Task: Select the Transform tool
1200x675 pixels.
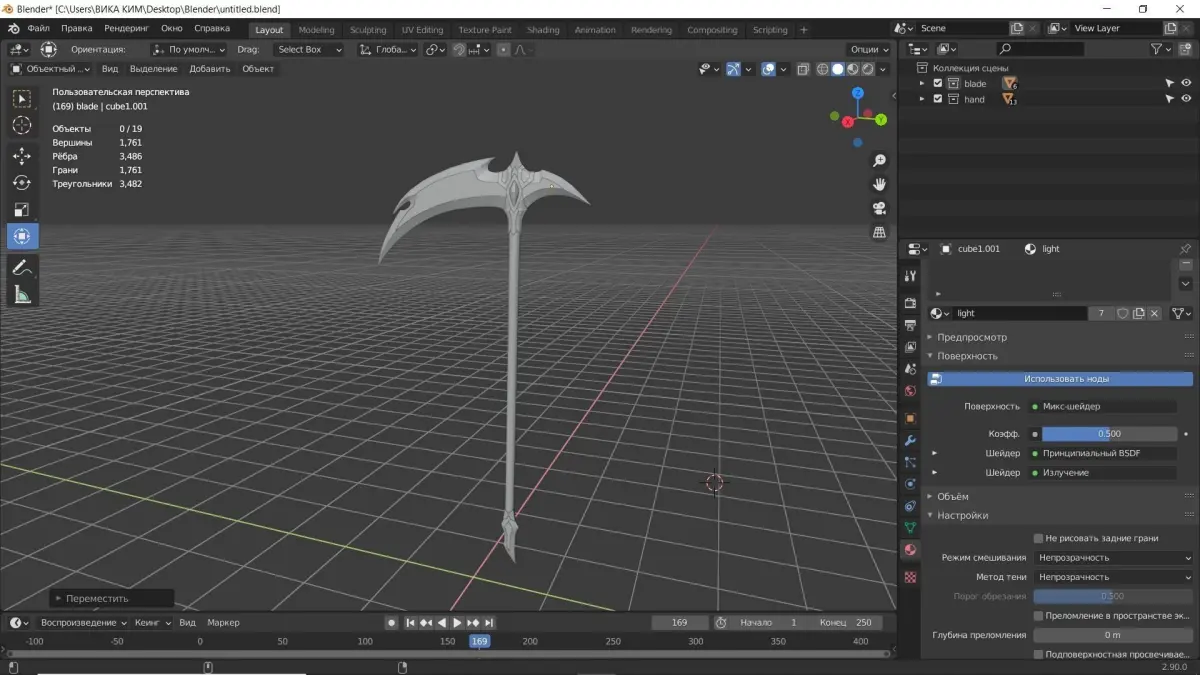Action: coord(22,237)
